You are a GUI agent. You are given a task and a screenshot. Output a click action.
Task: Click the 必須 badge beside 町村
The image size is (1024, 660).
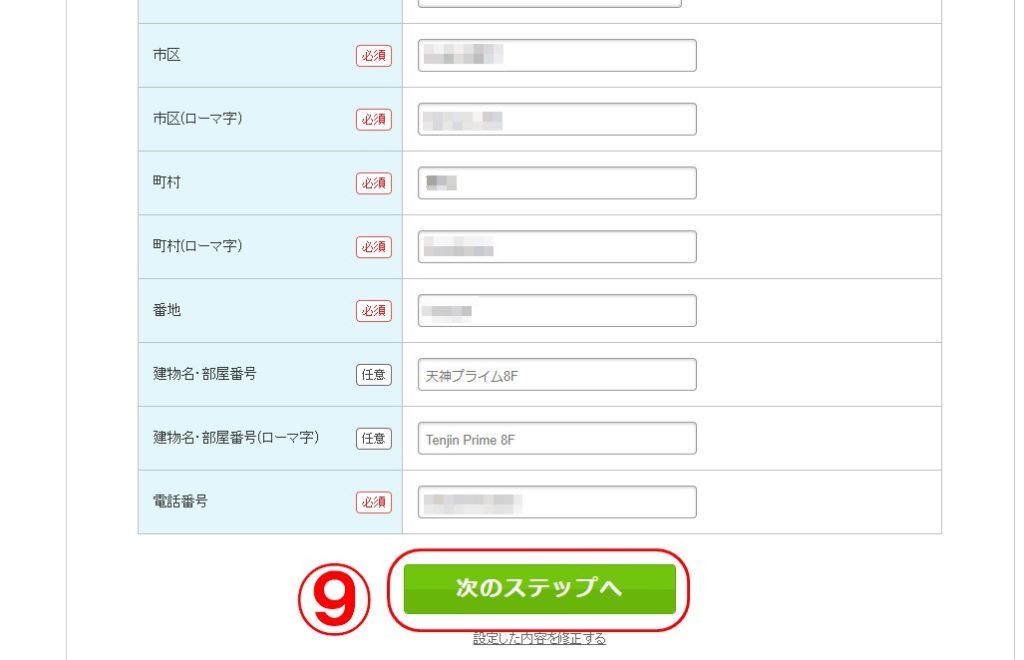coord(374,184)
